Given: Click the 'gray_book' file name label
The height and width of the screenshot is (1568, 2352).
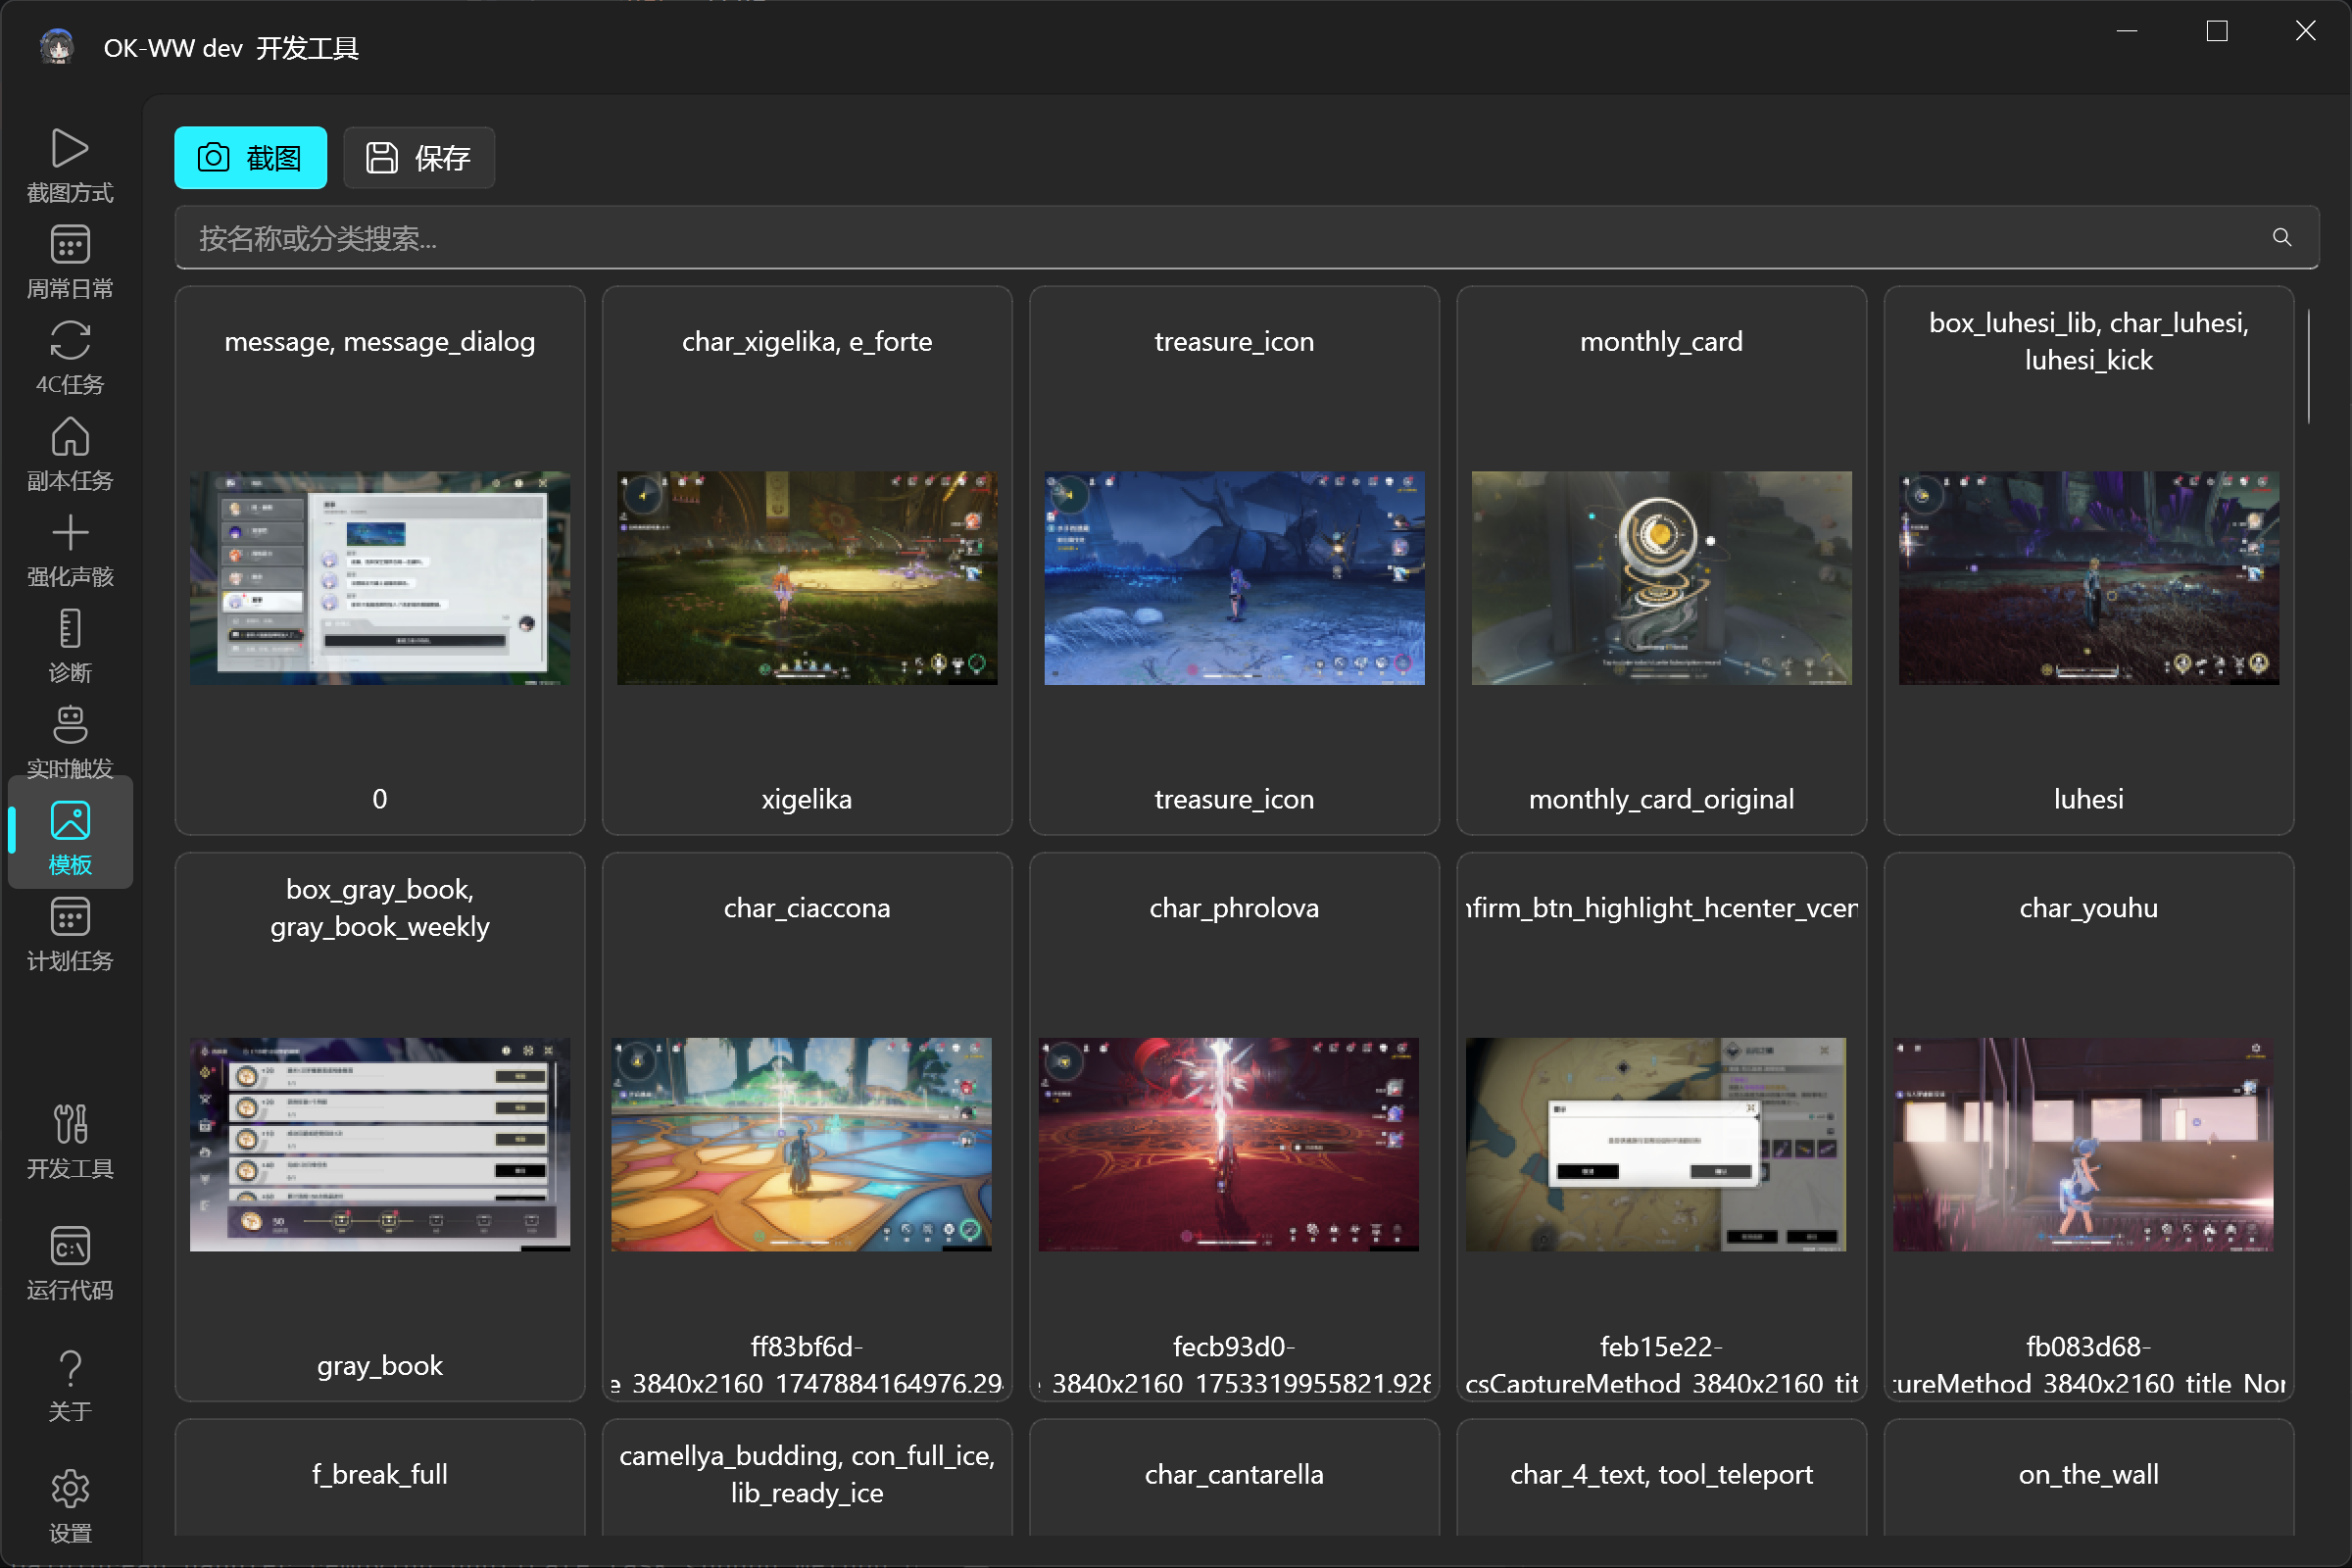Looking at the screenshot, I should click(x=380, y=1365).
